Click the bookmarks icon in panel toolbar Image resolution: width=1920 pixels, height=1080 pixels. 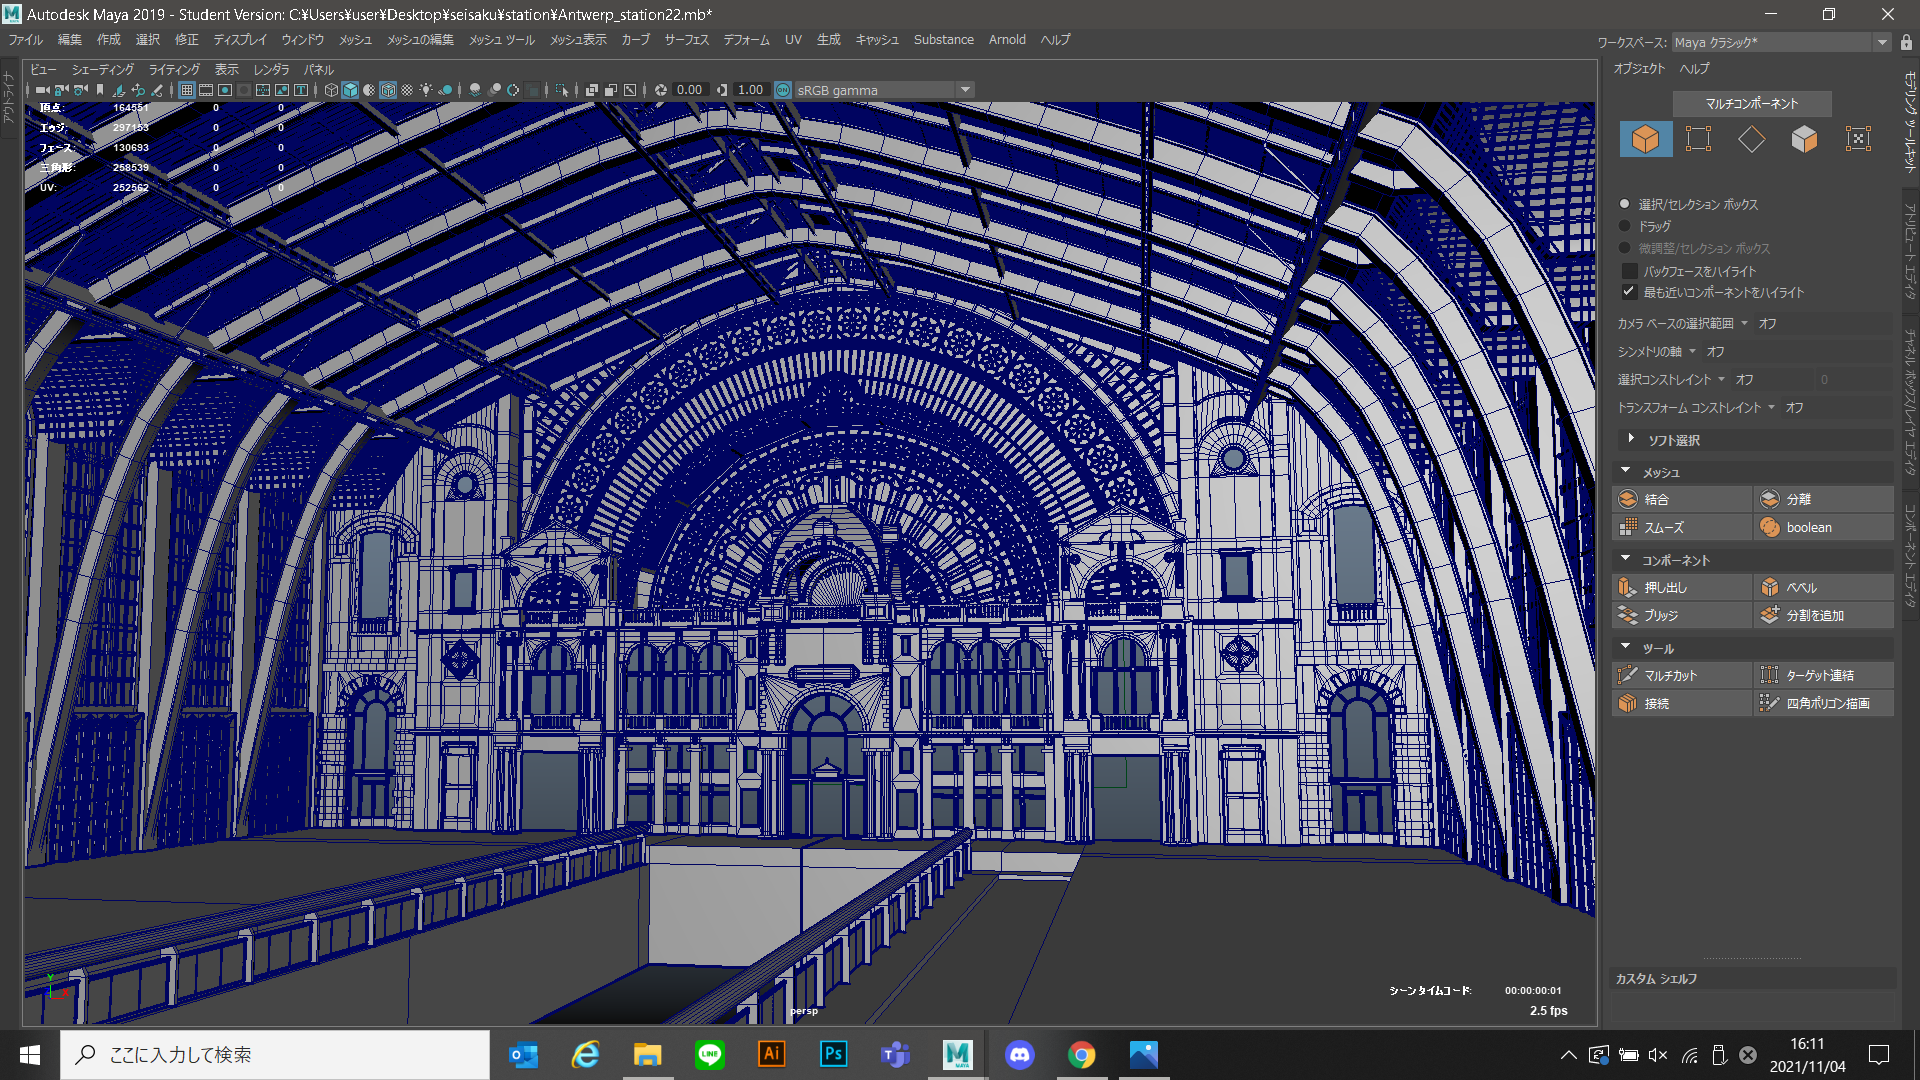100,90
